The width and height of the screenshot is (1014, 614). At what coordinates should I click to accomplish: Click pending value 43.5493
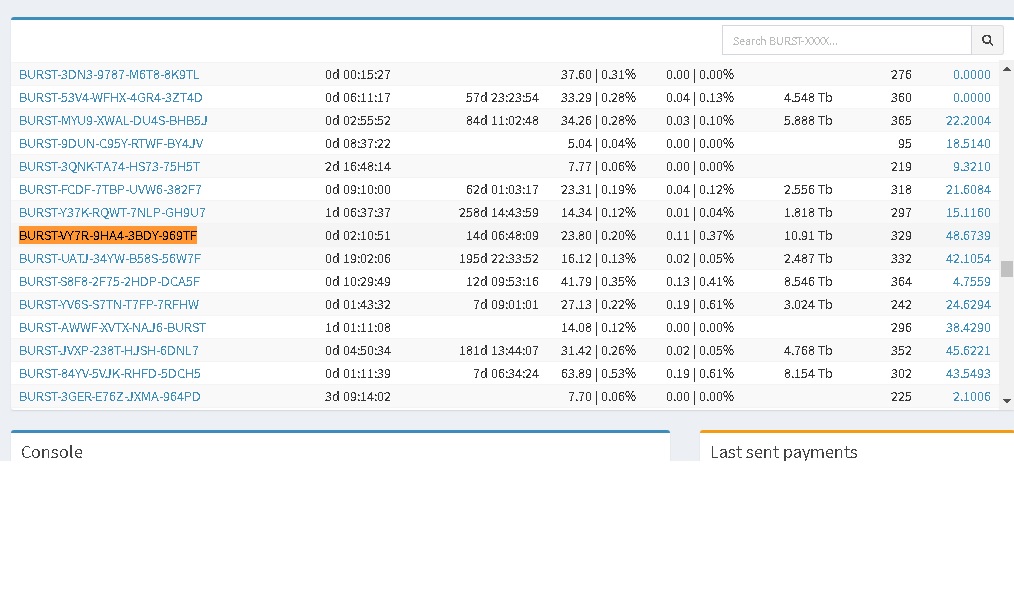coord(967,373)
